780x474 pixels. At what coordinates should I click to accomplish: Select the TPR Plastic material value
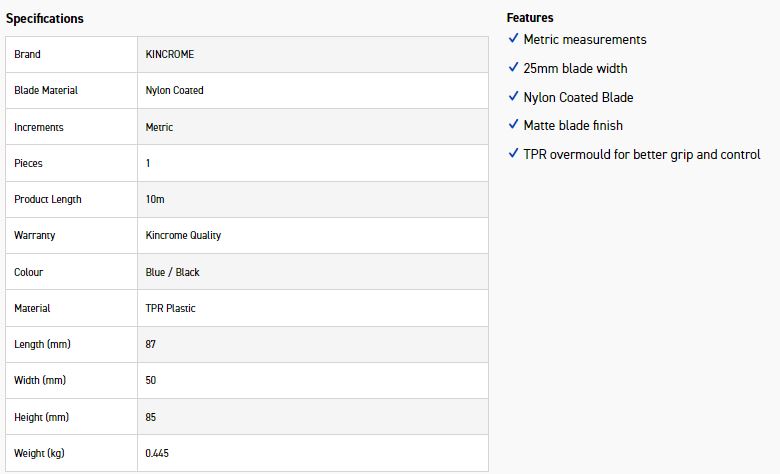(x=171, y=308)
